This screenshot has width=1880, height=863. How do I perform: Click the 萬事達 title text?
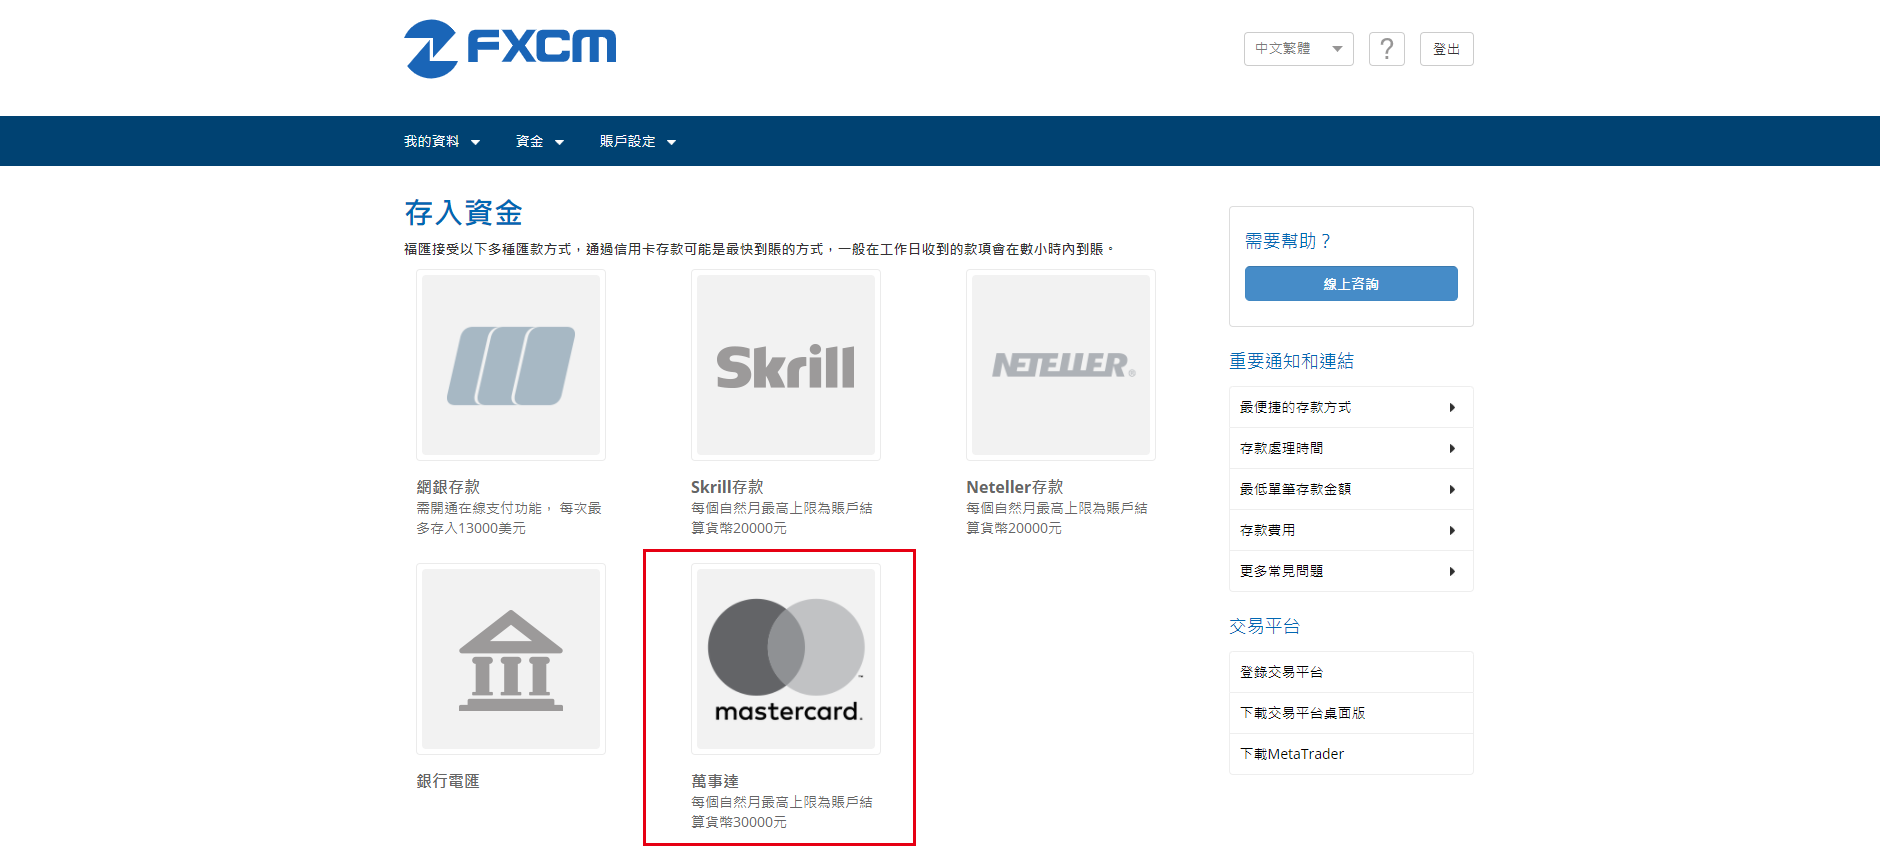[715, 781]
